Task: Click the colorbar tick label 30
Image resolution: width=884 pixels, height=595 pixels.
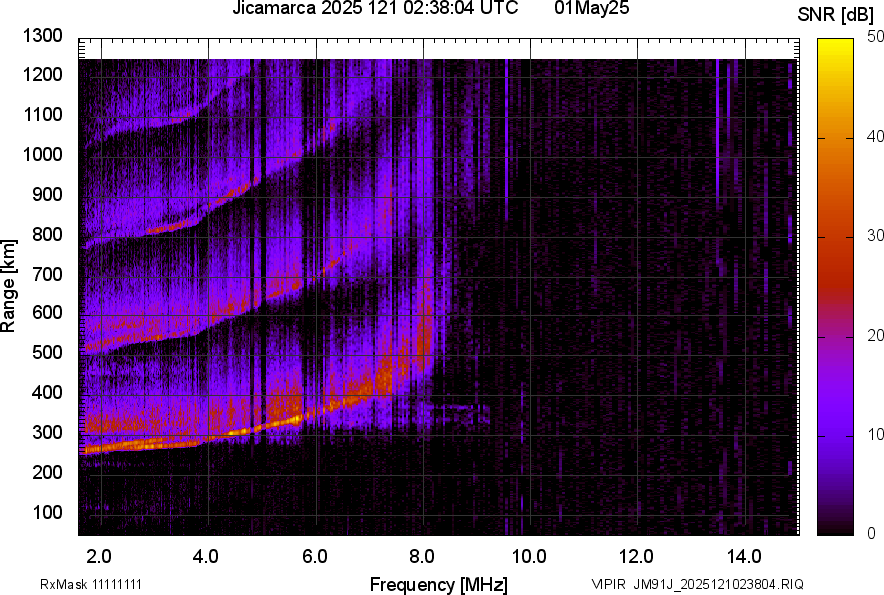Action: 876,235
